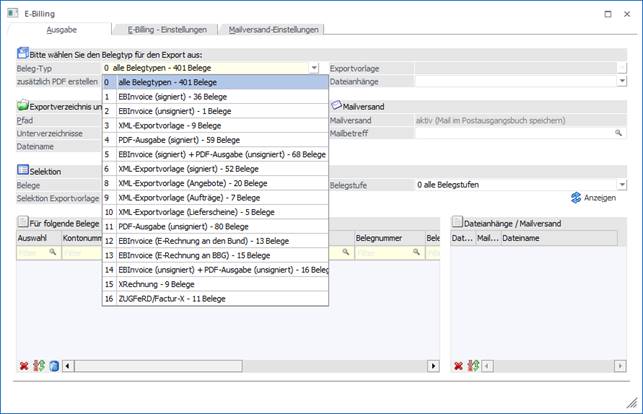Click the Mailversand envelope section icon
Image resolution: width=643 pixels, height=414 pixels.
click(337, 105)
